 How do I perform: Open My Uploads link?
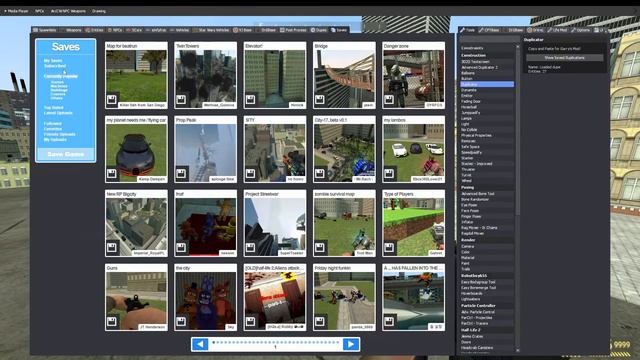(x=55, y=140)
